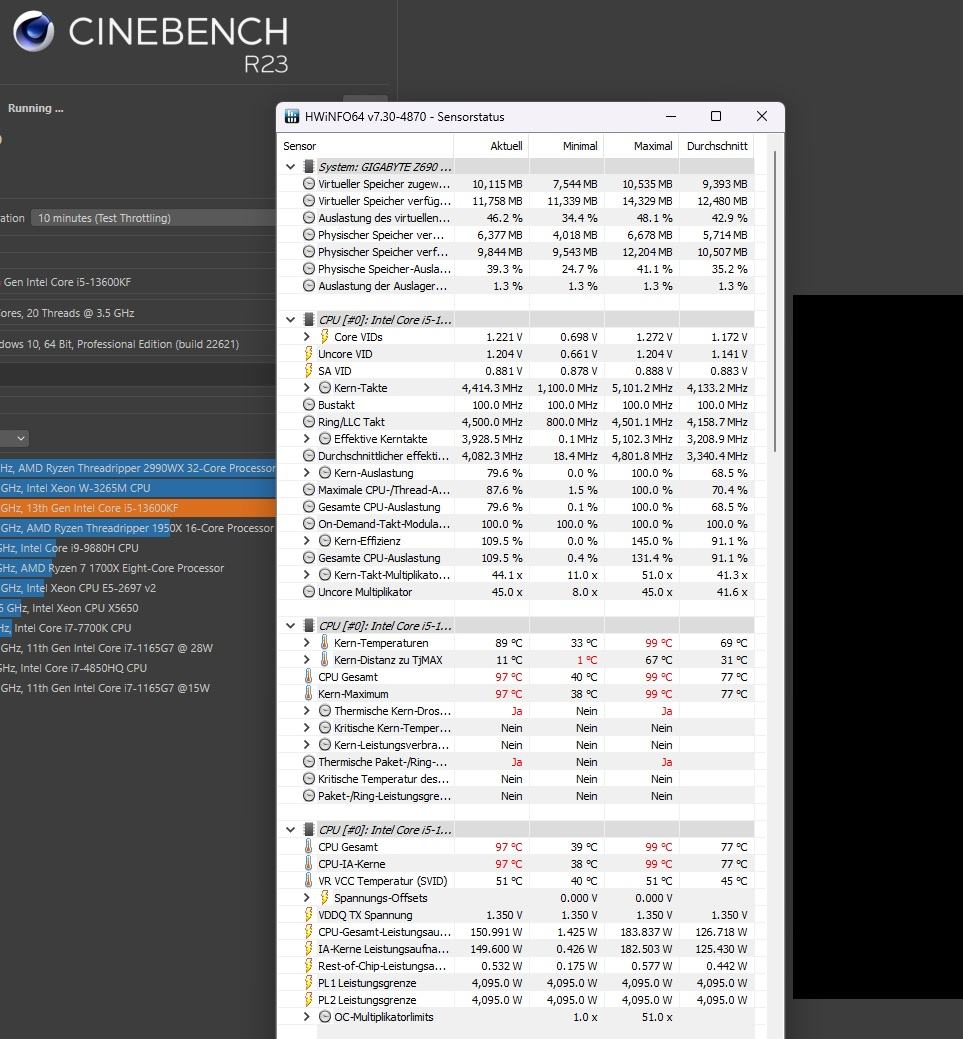
Task: Click the Sensor column header
Action: point(366,146)
